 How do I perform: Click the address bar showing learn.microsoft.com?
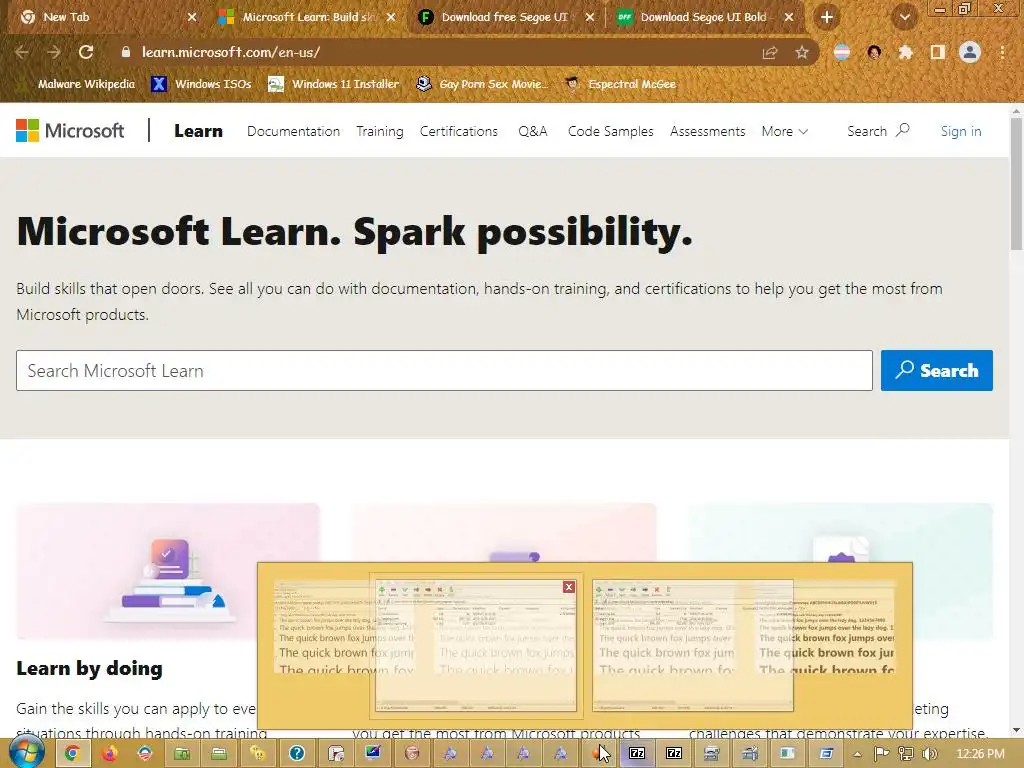tap(431, 52)
